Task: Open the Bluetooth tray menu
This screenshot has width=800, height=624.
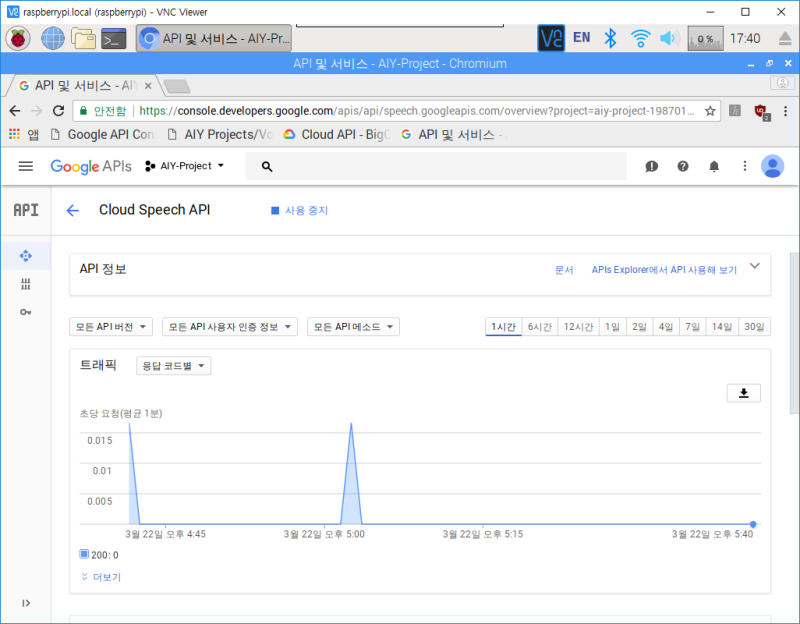Action: tap(610, 38)
